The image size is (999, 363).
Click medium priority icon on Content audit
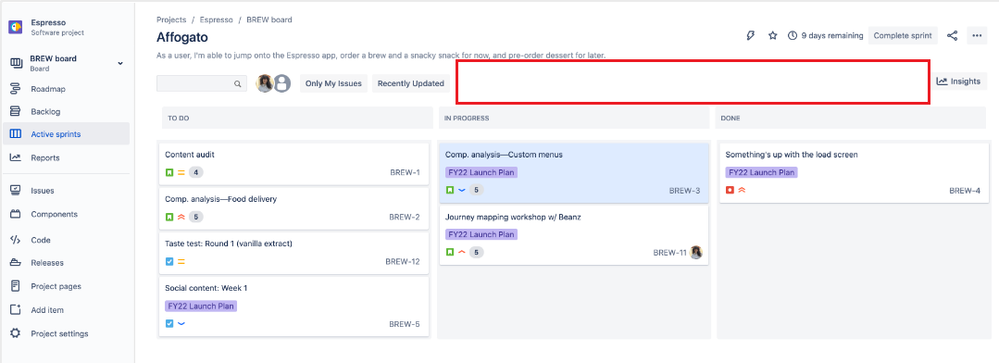click(x=181, y=173)
